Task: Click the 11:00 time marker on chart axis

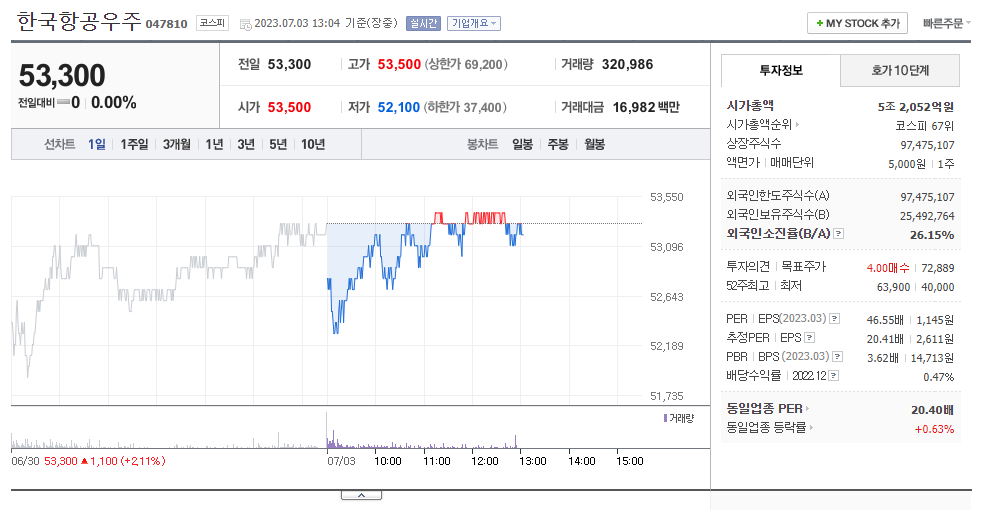Action: [x=437, y=461]
